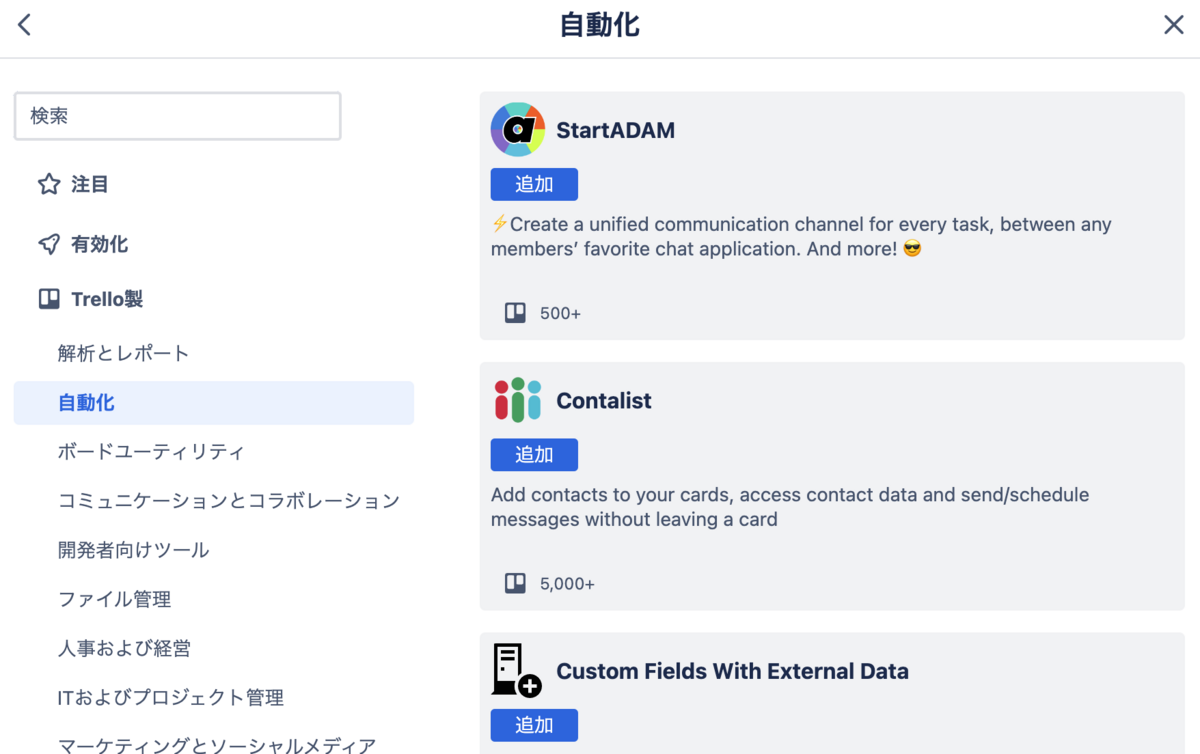Select the 自動化 category in sidebar

(x=214, y=403)
